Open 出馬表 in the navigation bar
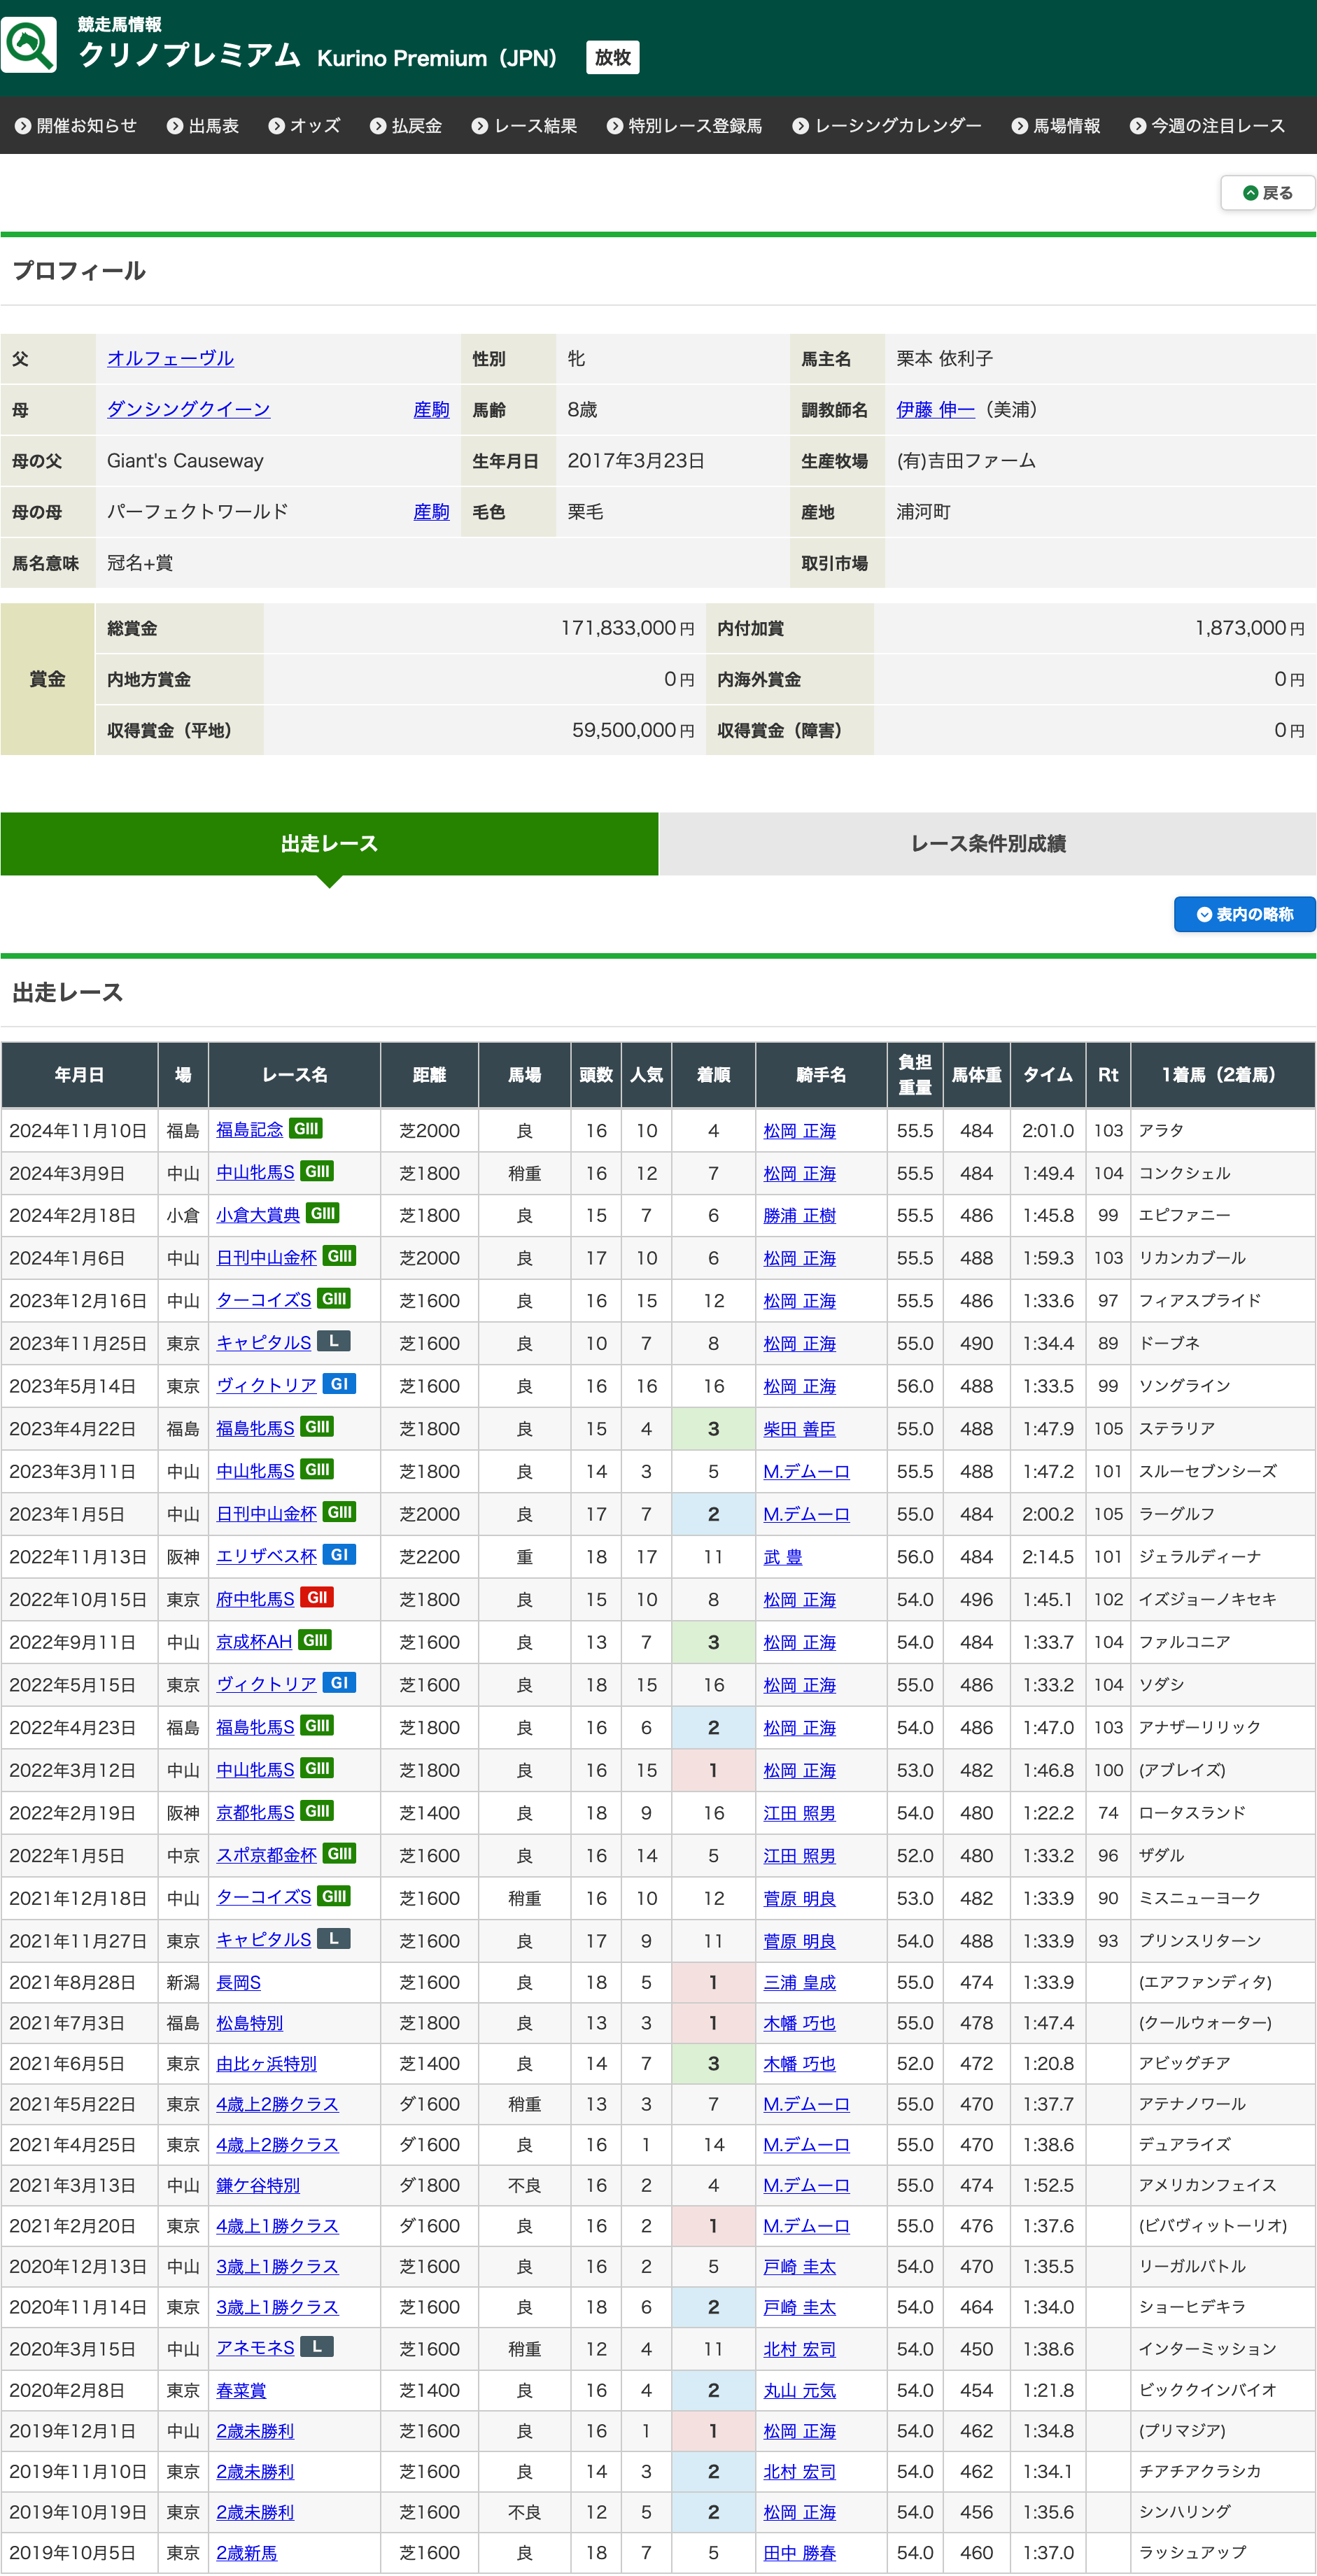This screenshot has width=1317, height=2576. 203,126
